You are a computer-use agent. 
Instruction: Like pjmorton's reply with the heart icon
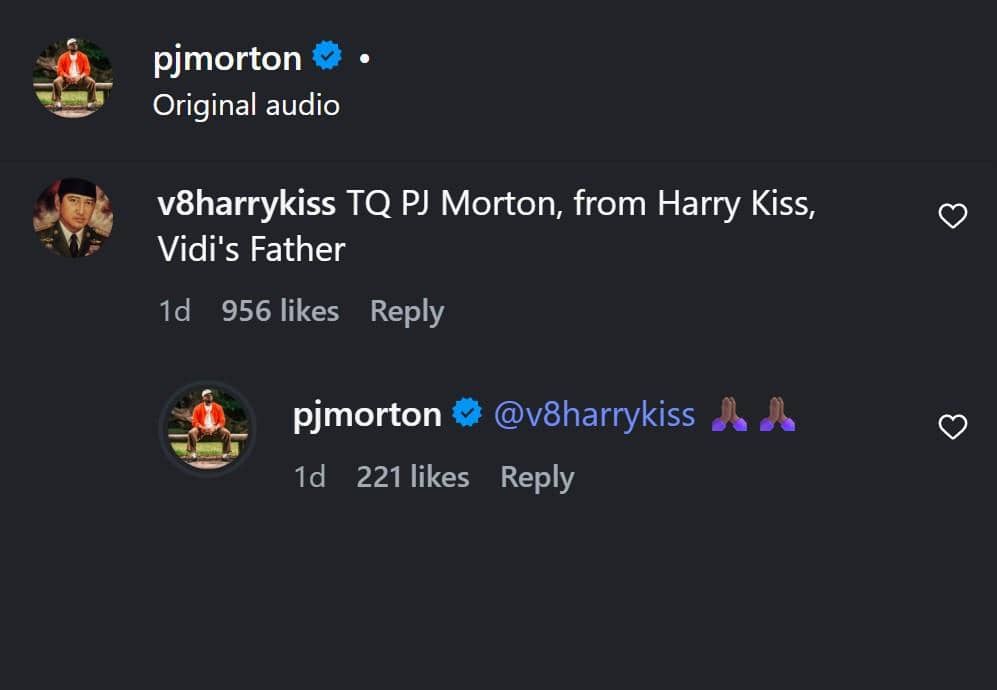pyautogui.click(x=952, y=426)
